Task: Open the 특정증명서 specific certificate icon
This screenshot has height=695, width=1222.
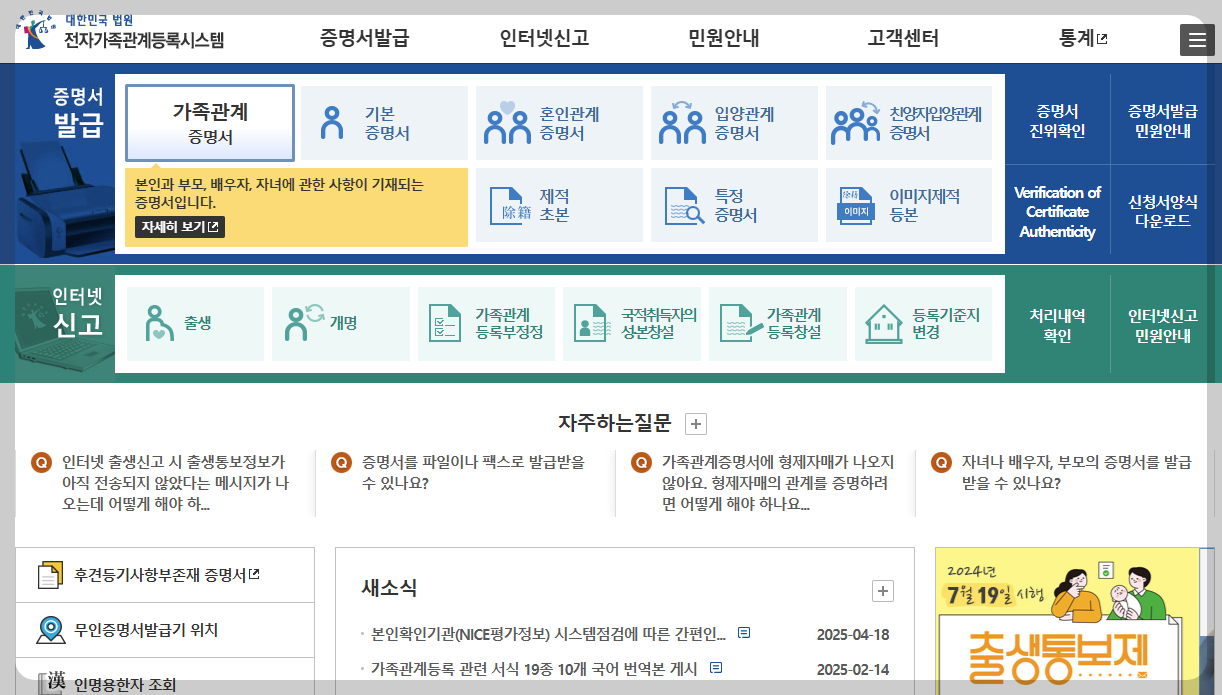Action: pos(733,205)
